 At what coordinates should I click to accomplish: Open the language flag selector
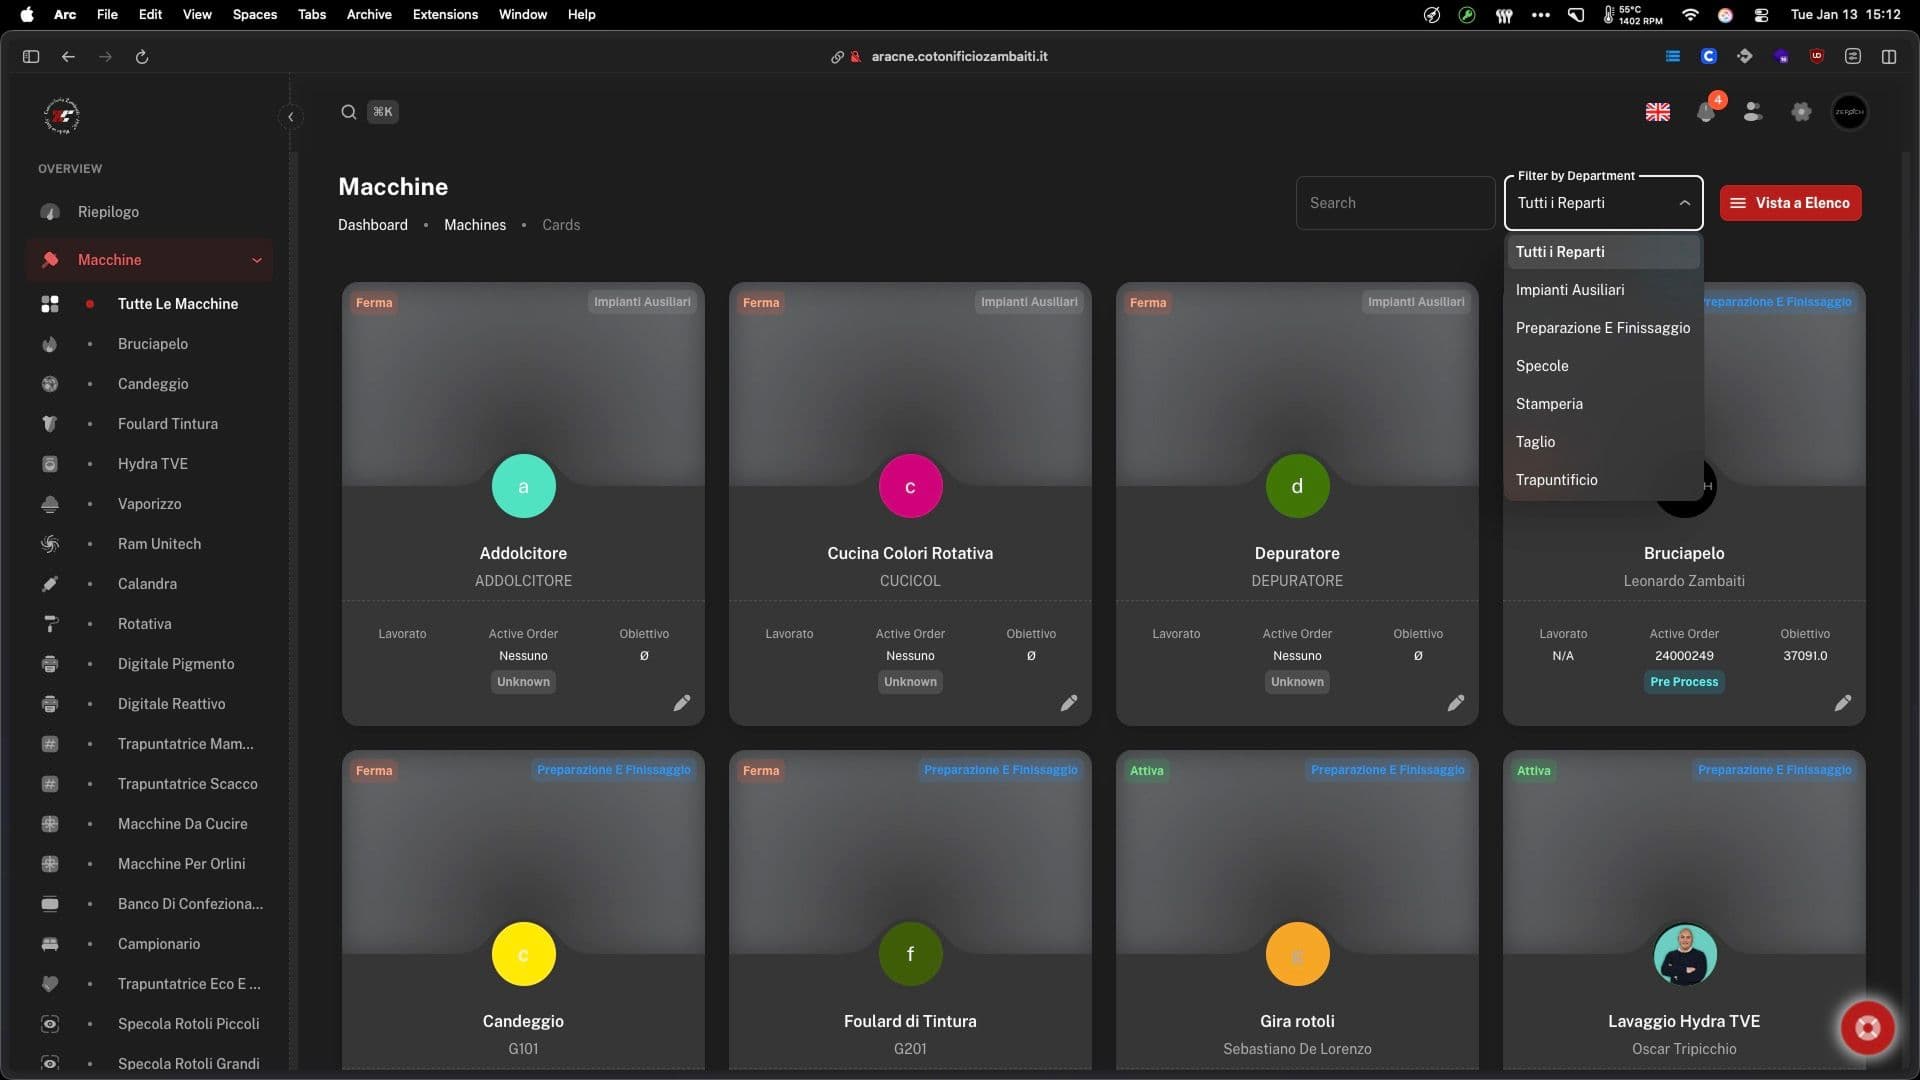click(1657, 112)
